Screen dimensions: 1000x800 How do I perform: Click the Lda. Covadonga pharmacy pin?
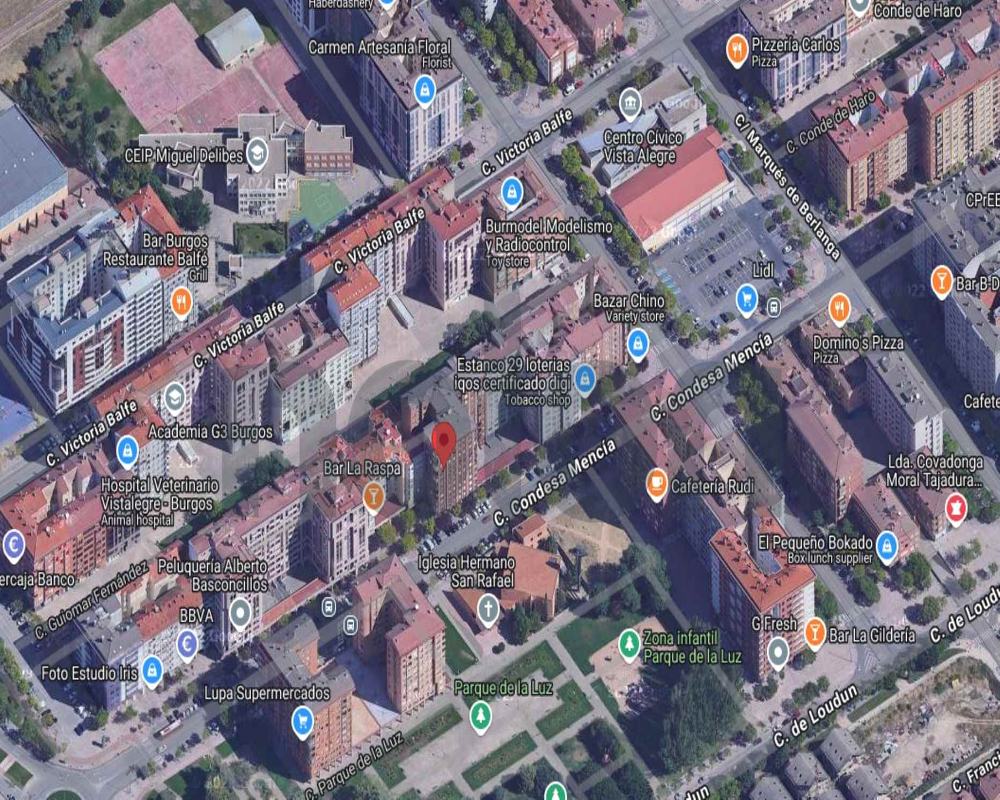tap(956, 508)
